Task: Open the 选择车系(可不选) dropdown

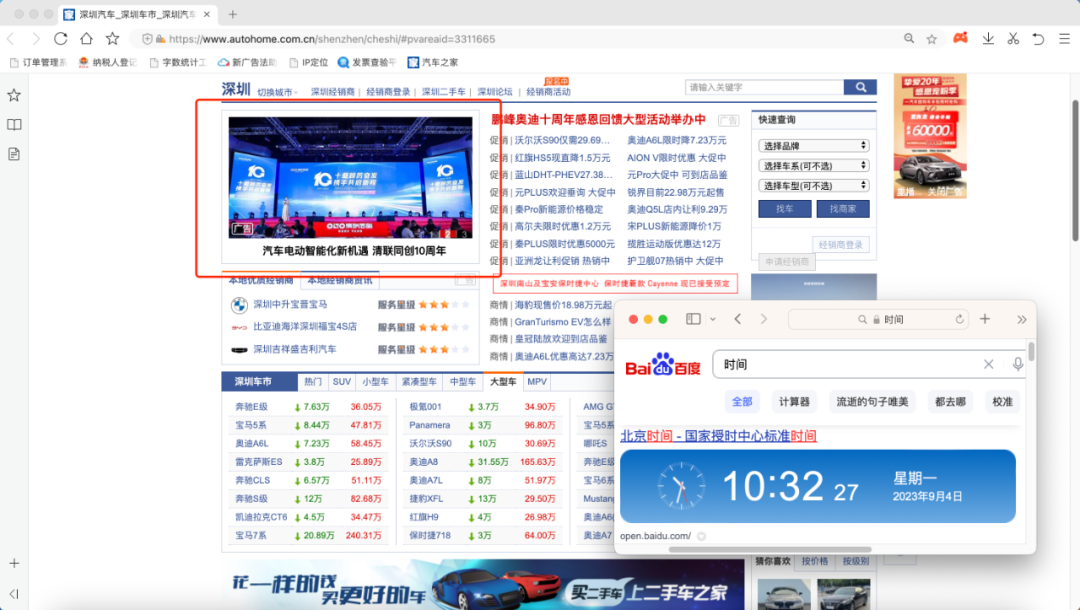Action: click(x=813, y=166)
